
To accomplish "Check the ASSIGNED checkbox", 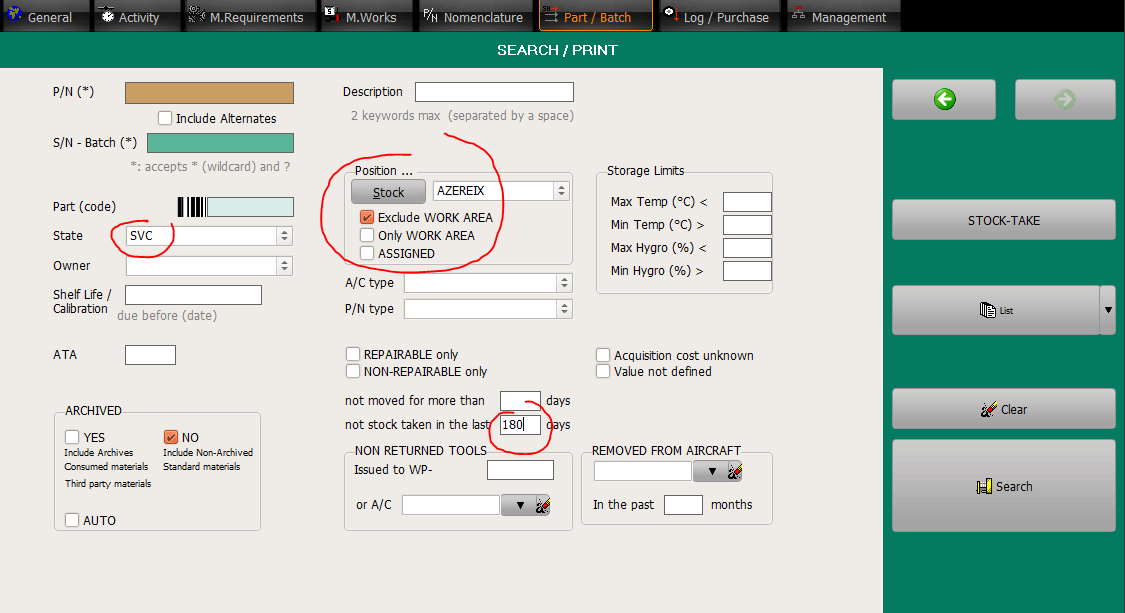I will click(x=367, y=253).
